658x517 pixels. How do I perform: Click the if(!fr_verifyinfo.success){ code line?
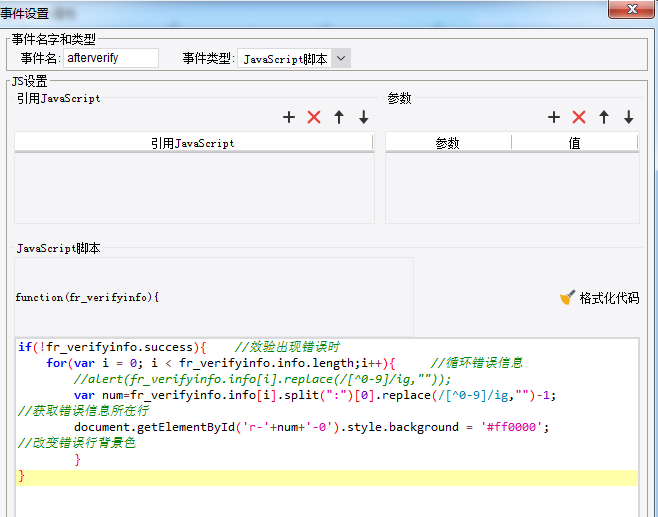pos(112,347)
